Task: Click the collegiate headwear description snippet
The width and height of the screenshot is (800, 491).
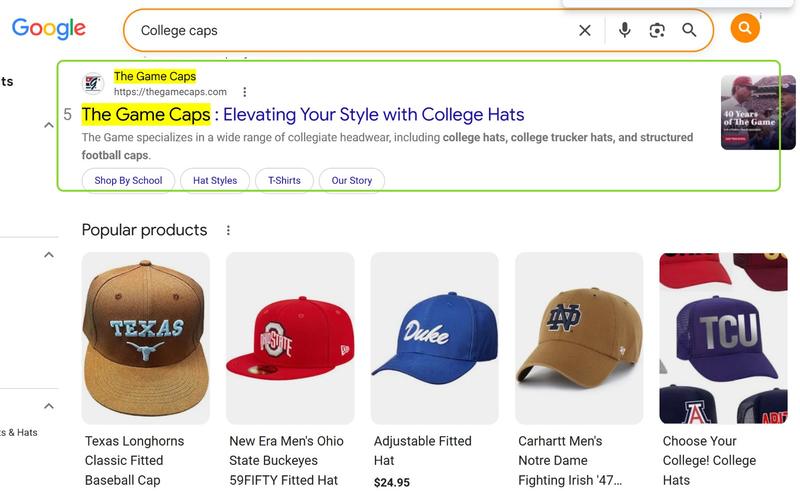Action: coord(387,146)
